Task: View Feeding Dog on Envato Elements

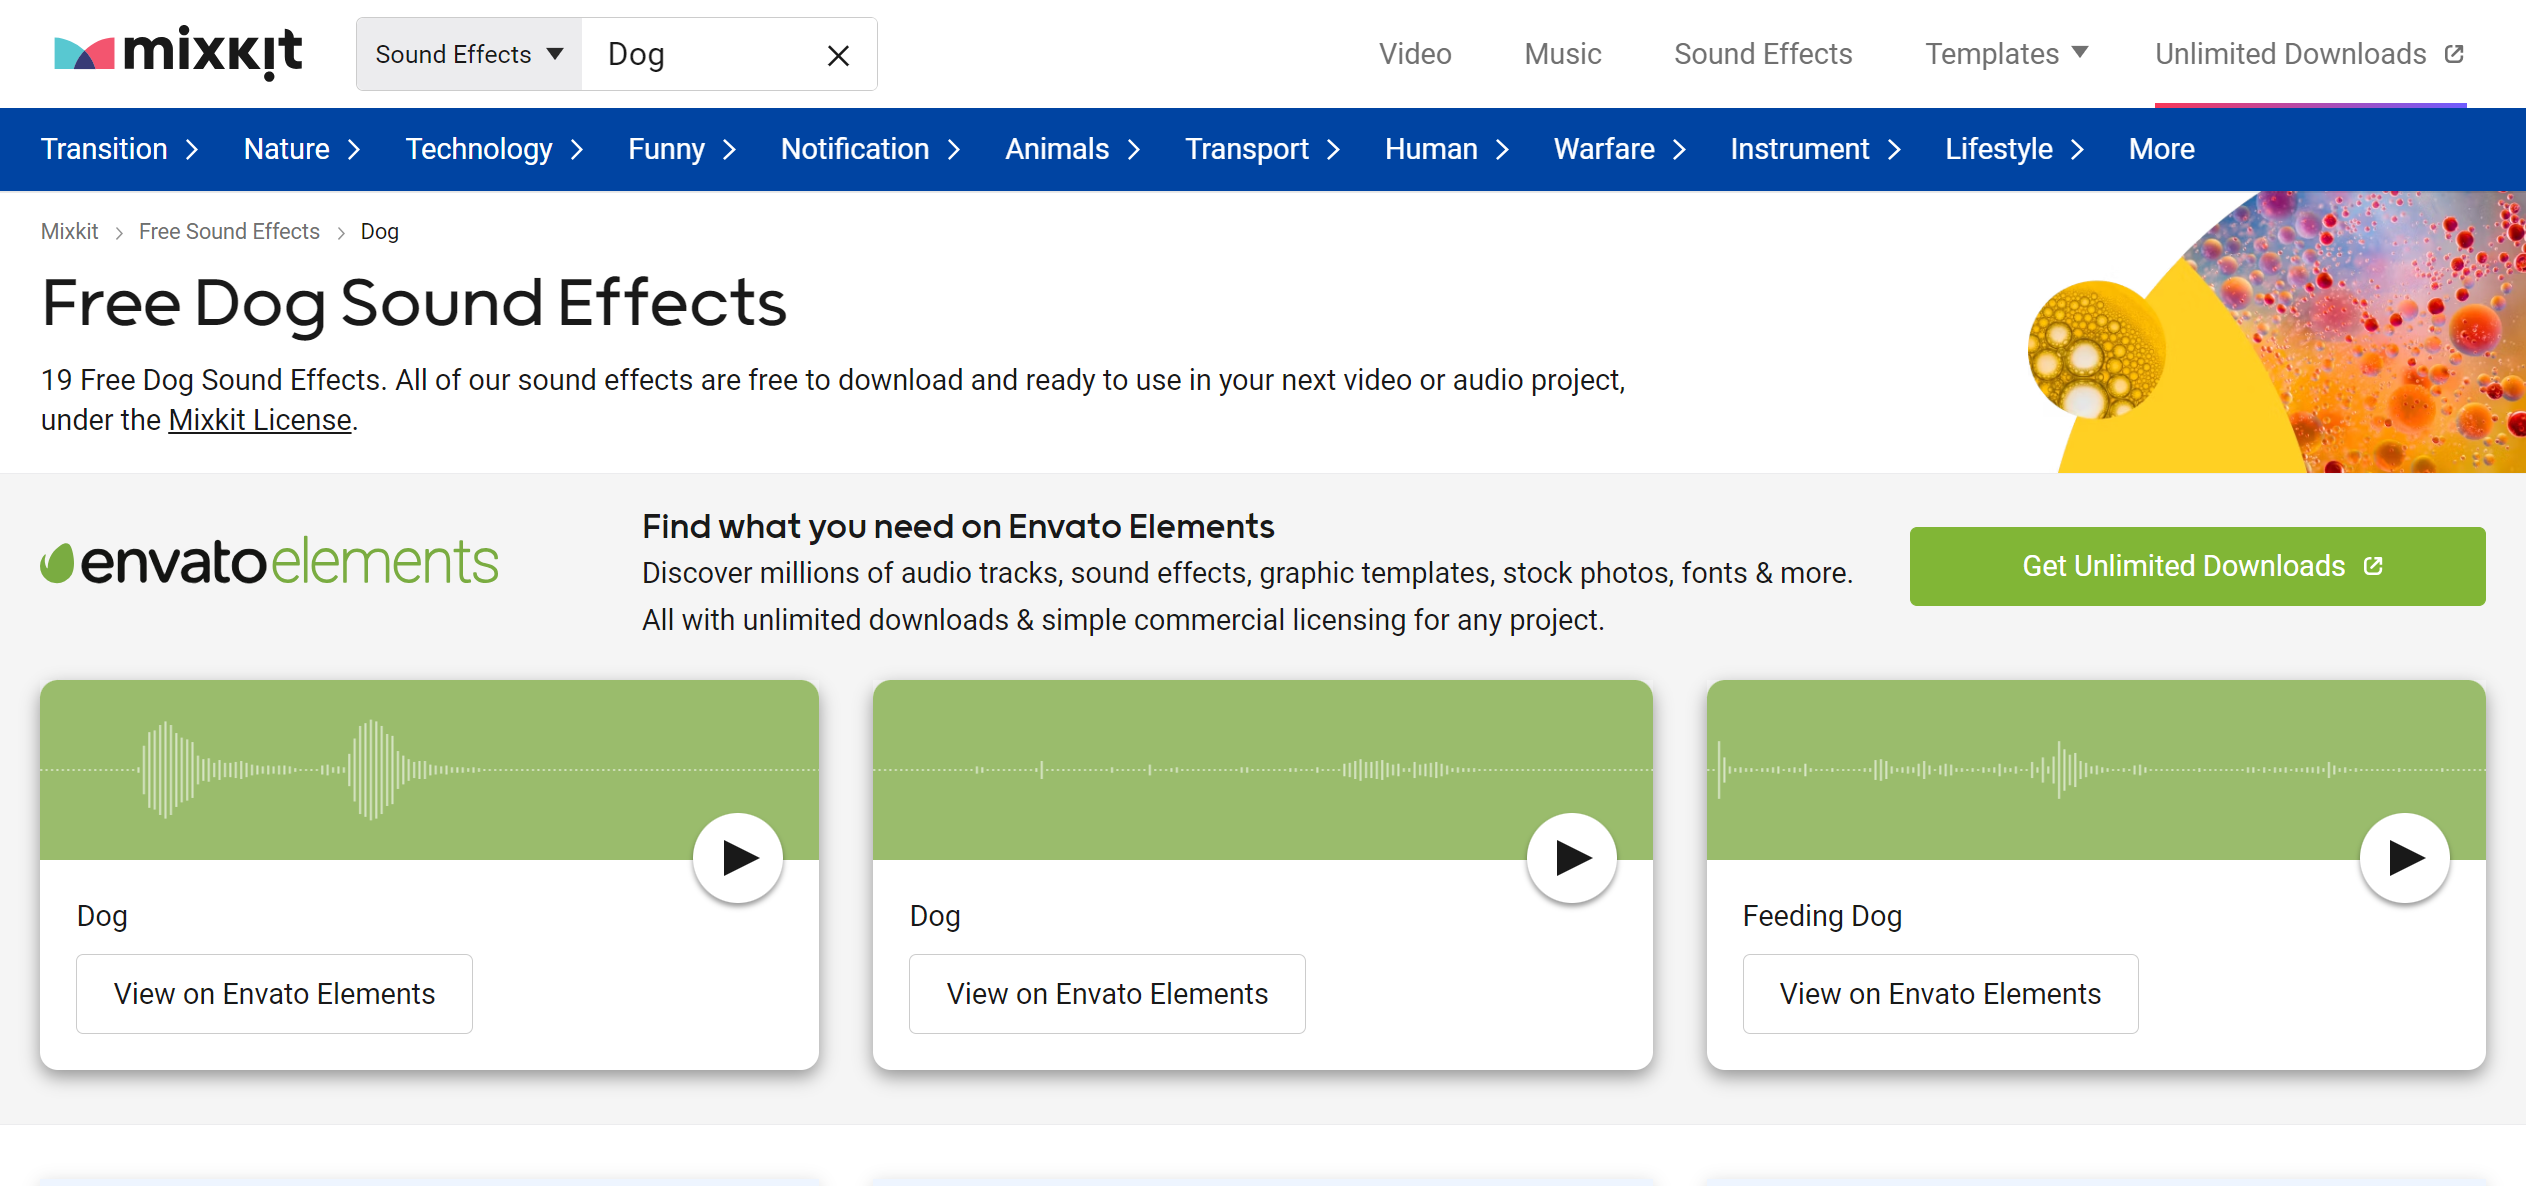Action: click(x=1941, y=993)
